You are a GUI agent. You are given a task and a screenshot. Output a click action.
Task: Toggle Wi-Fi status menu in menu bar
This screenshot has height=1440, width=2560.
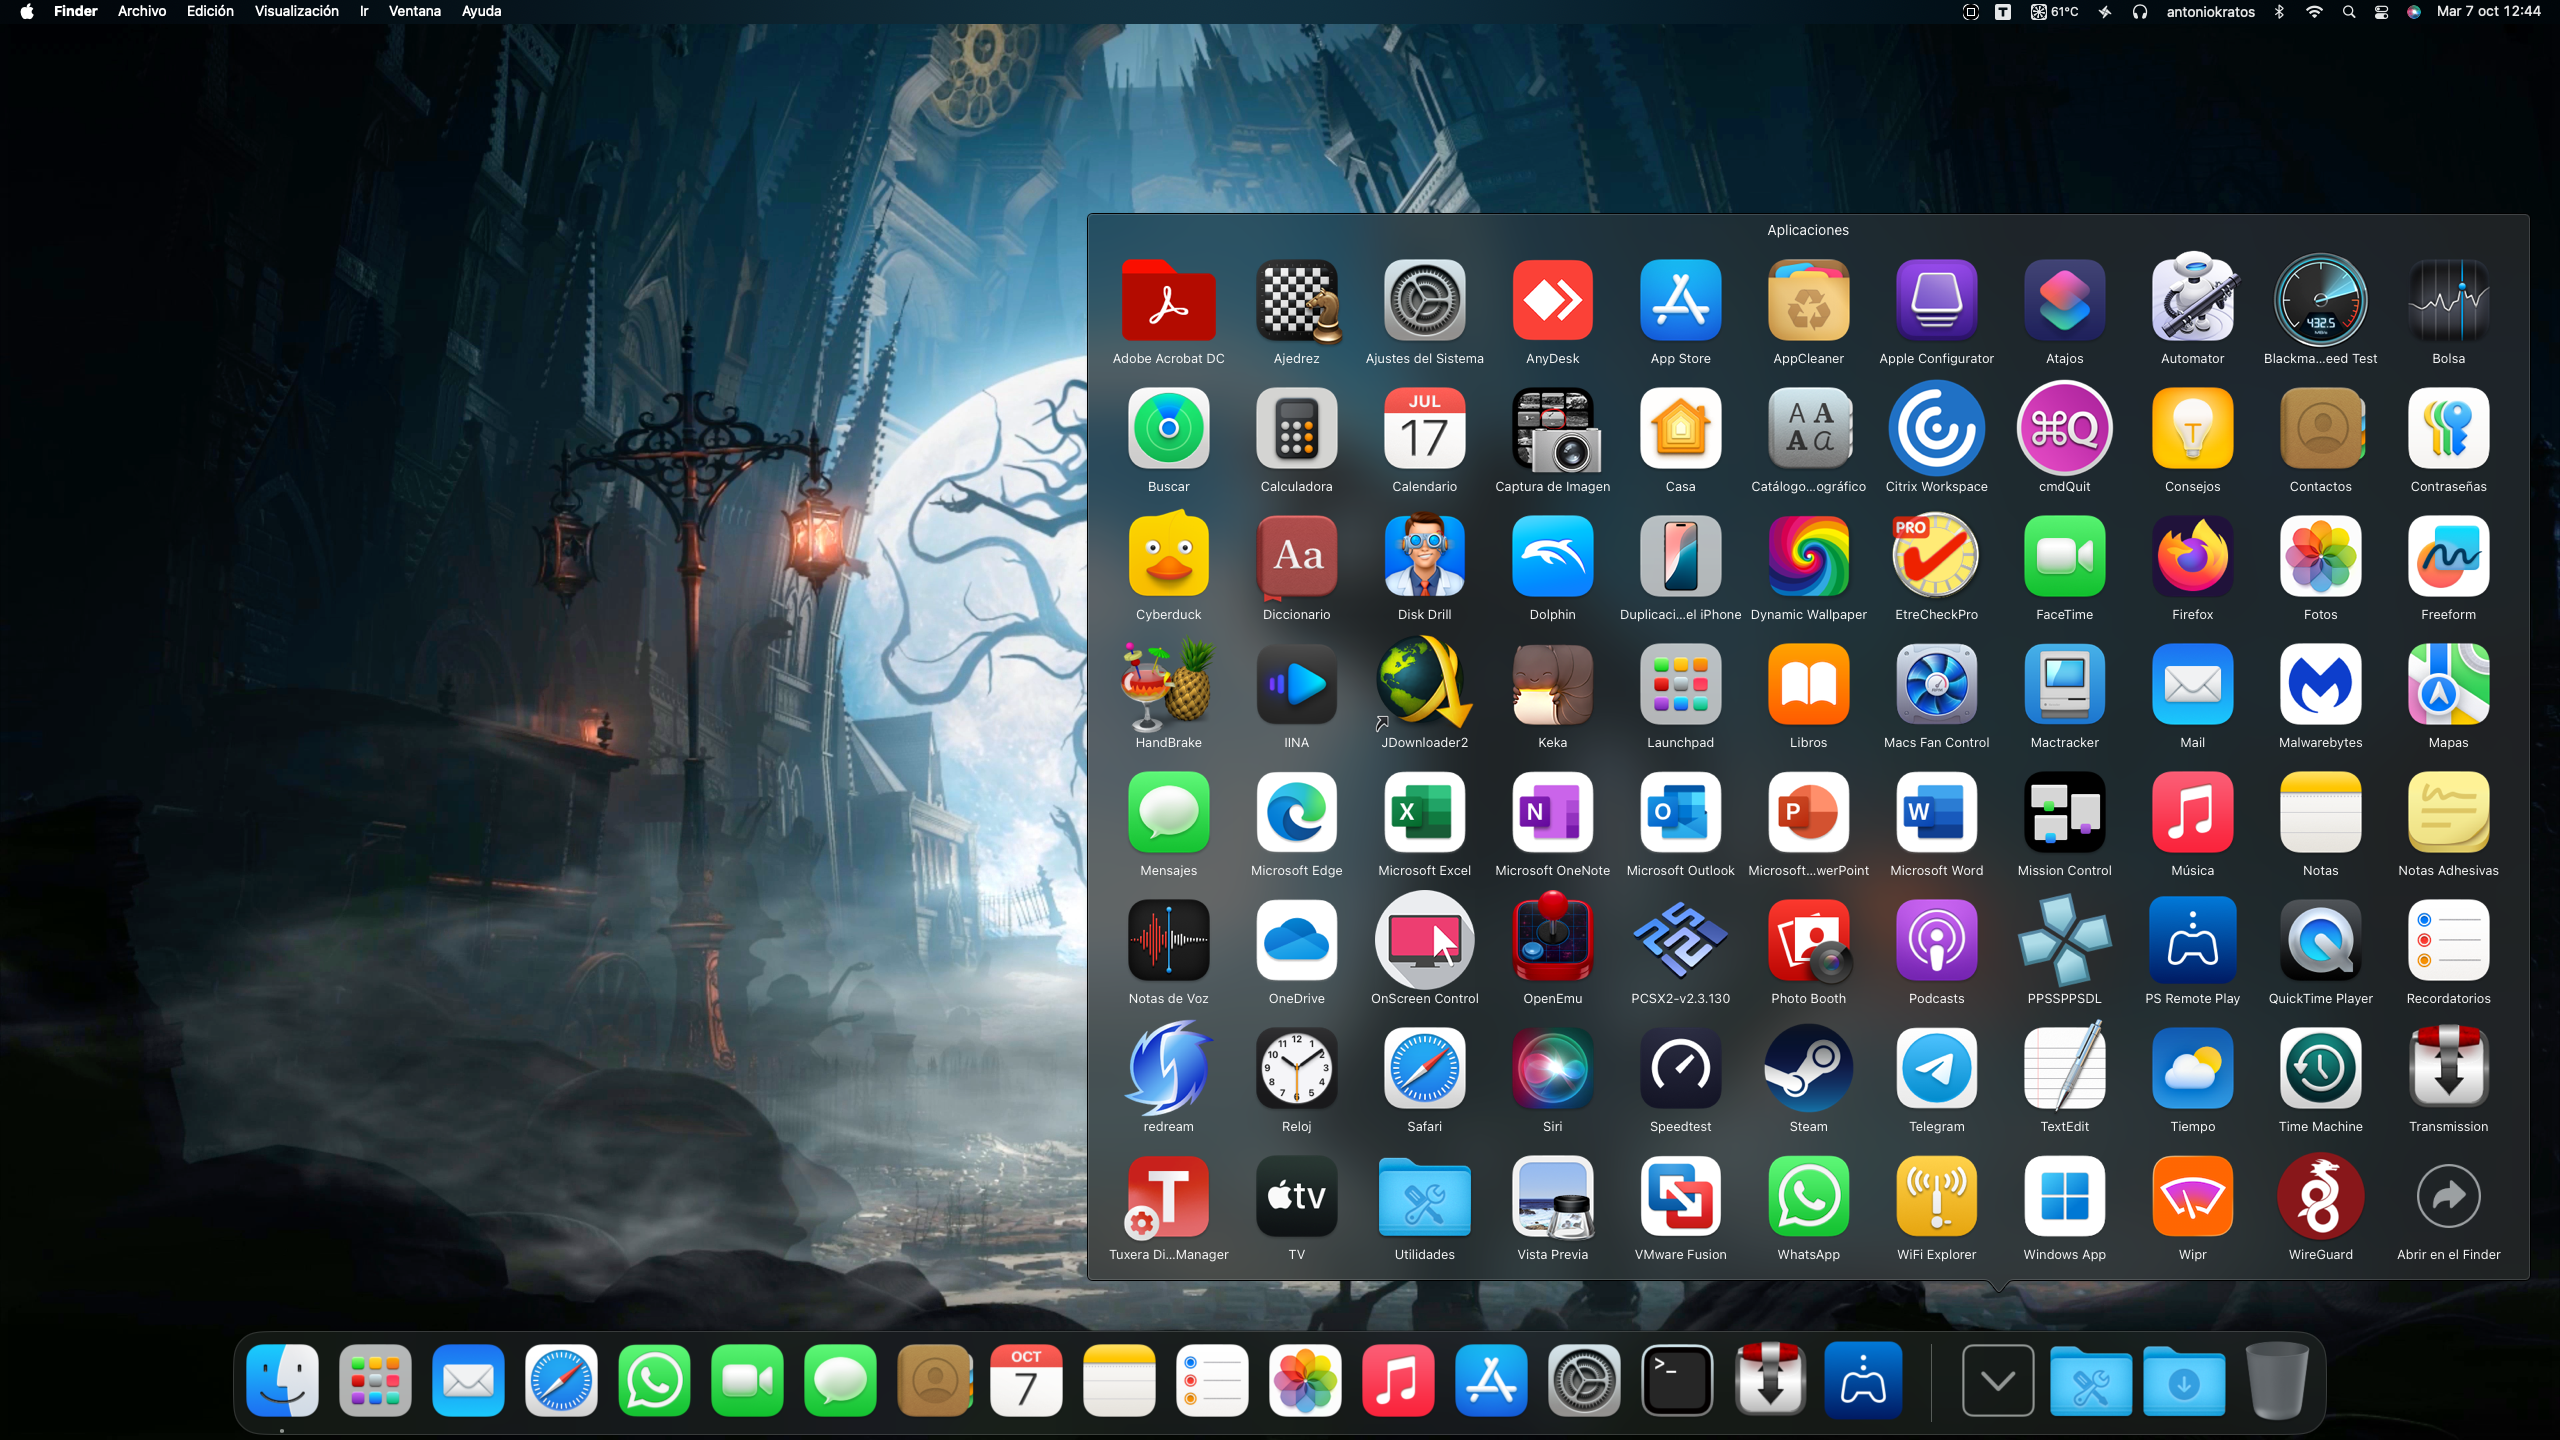2314,12
